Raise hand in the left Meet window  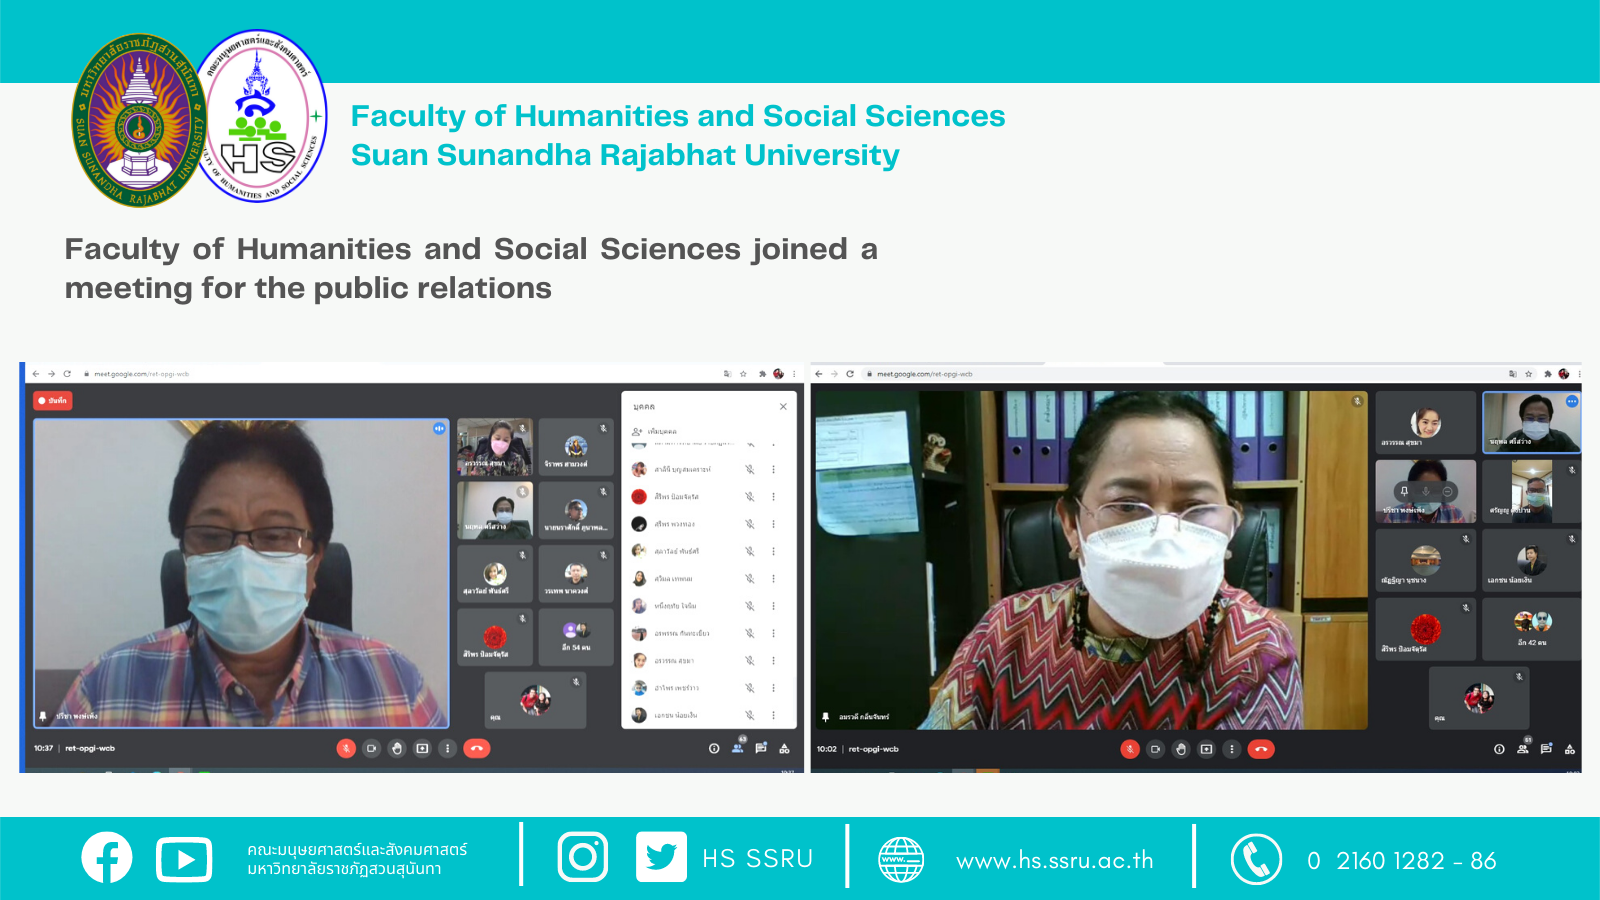tap(397, 748)
